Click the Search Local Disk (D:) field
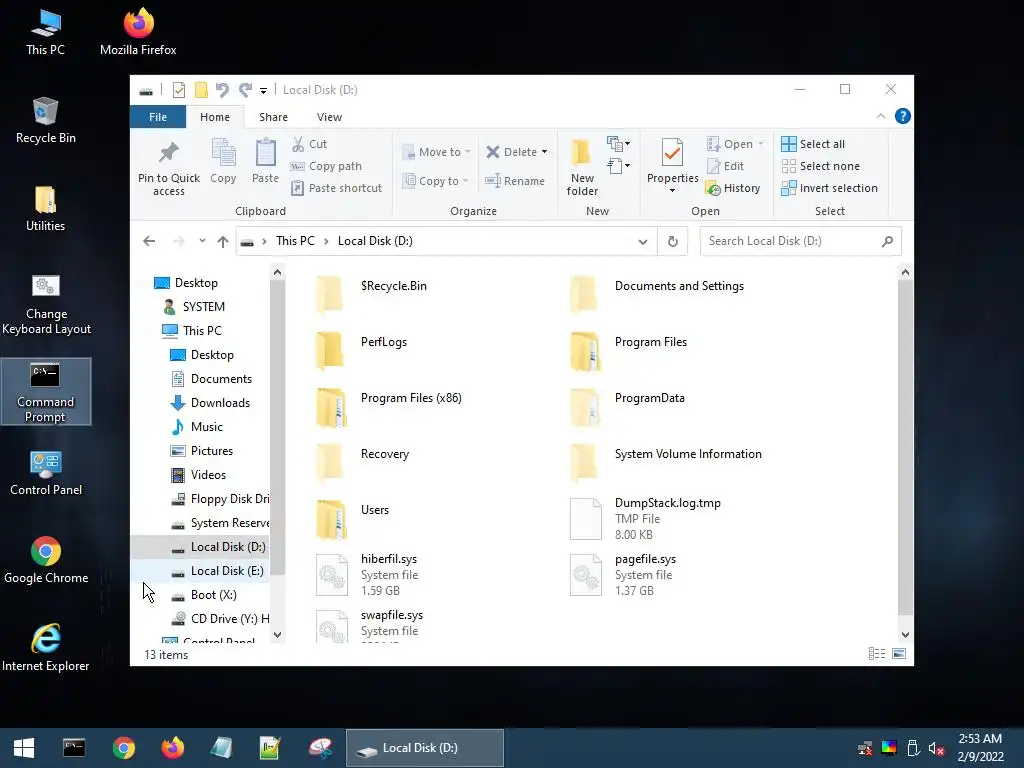The width and height of the screenshot is (1024, 768). (x=800, y=241)
